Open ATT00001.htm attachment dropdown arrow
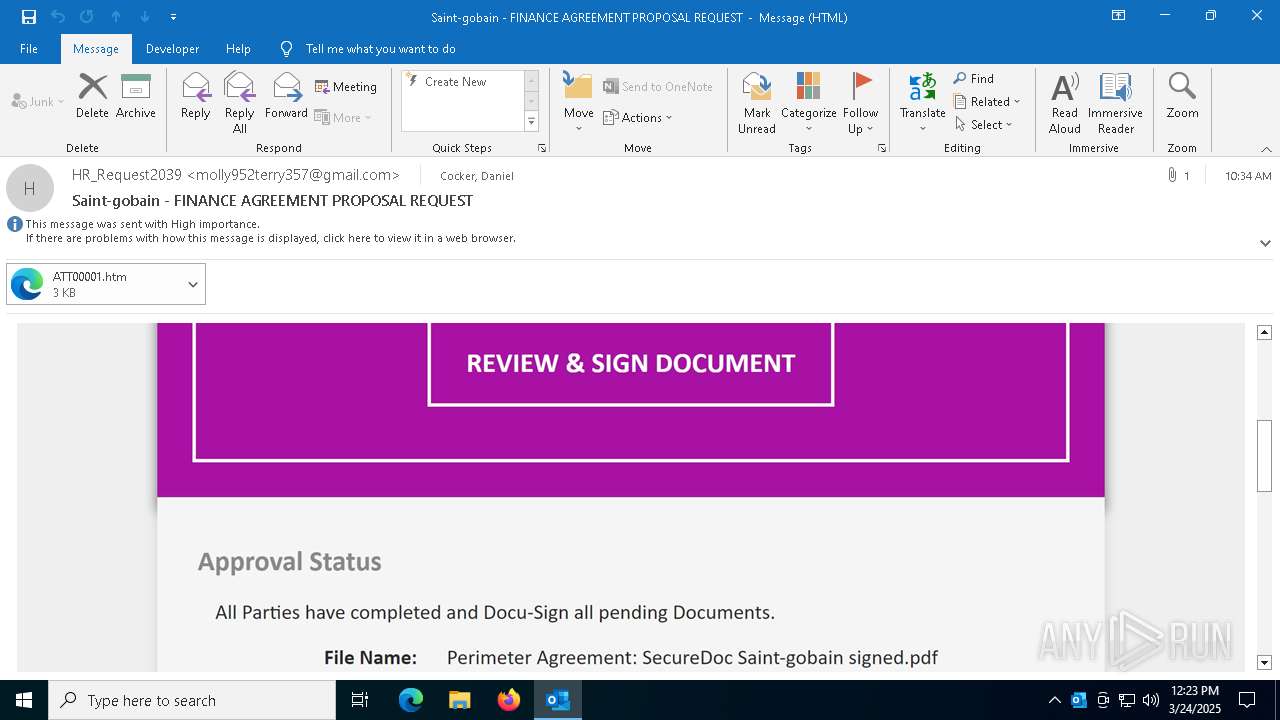Image resolution: width=1280 pixels, height=720 pixels. pos(193,284)
